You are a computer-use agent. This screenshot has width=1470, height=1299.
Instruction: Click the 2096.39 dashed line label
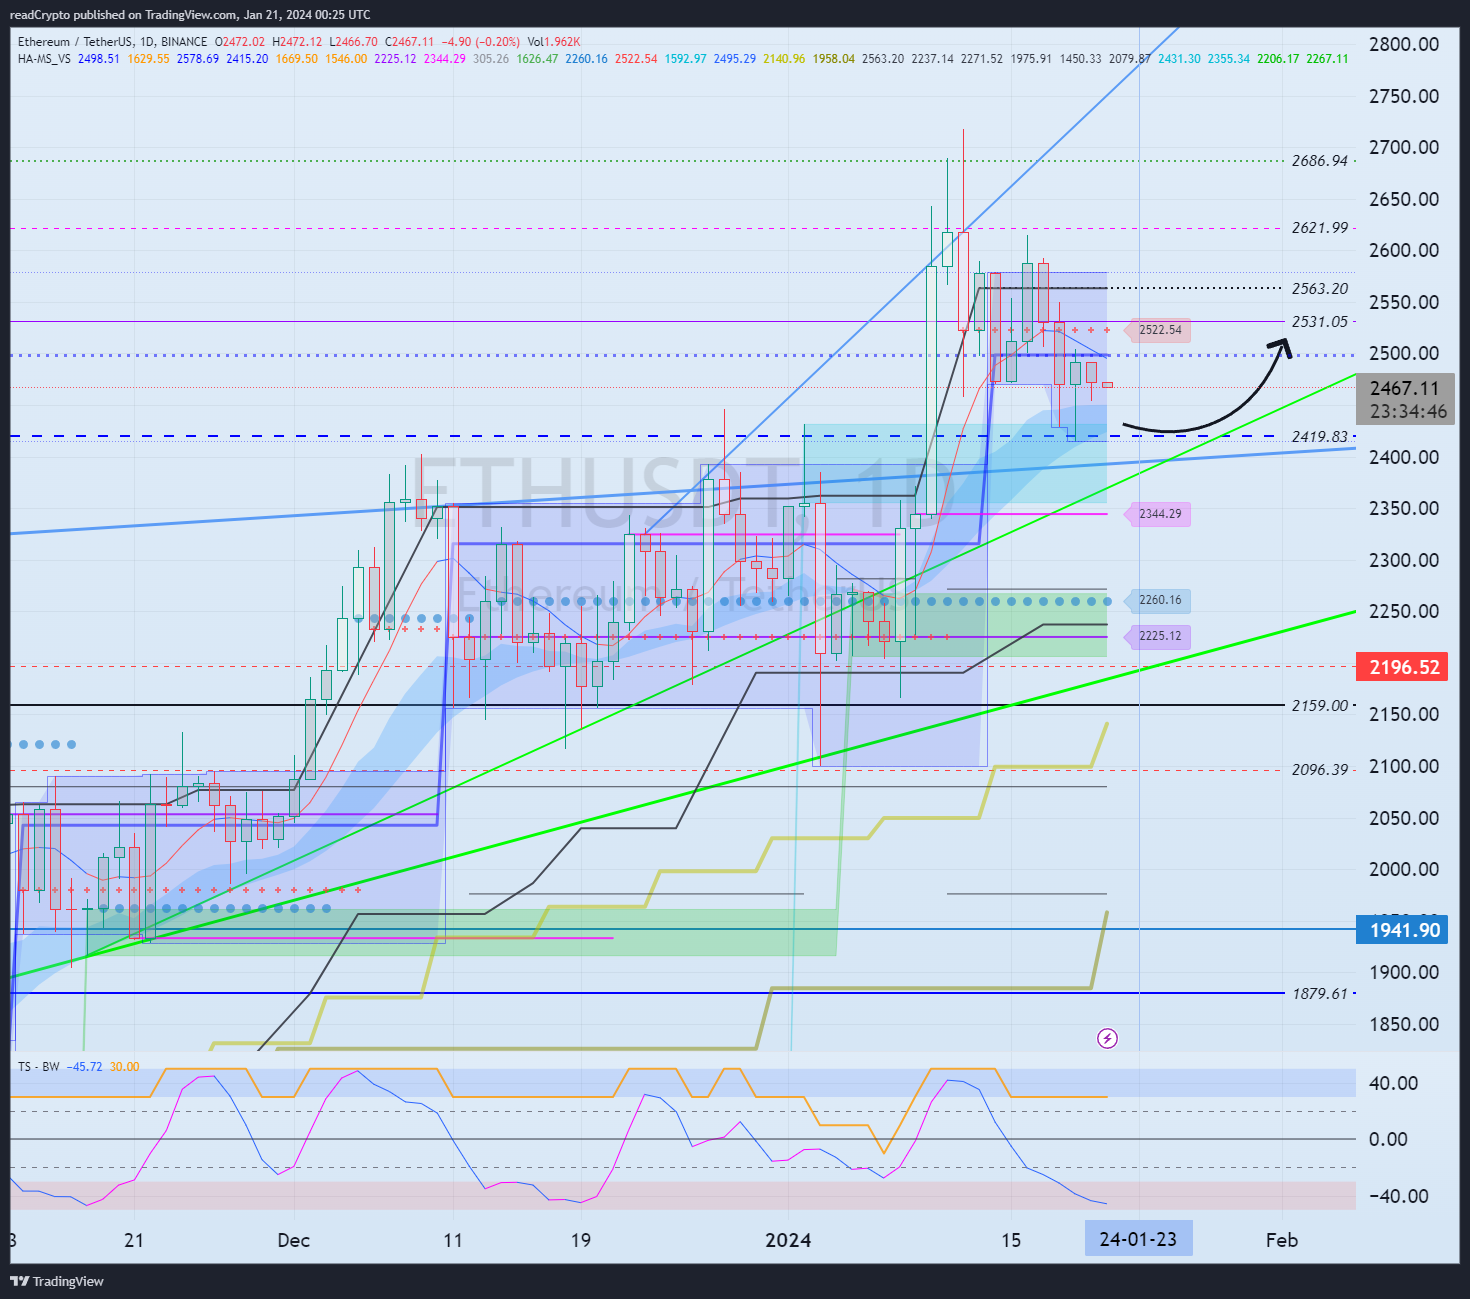(x=1320, y=770)
